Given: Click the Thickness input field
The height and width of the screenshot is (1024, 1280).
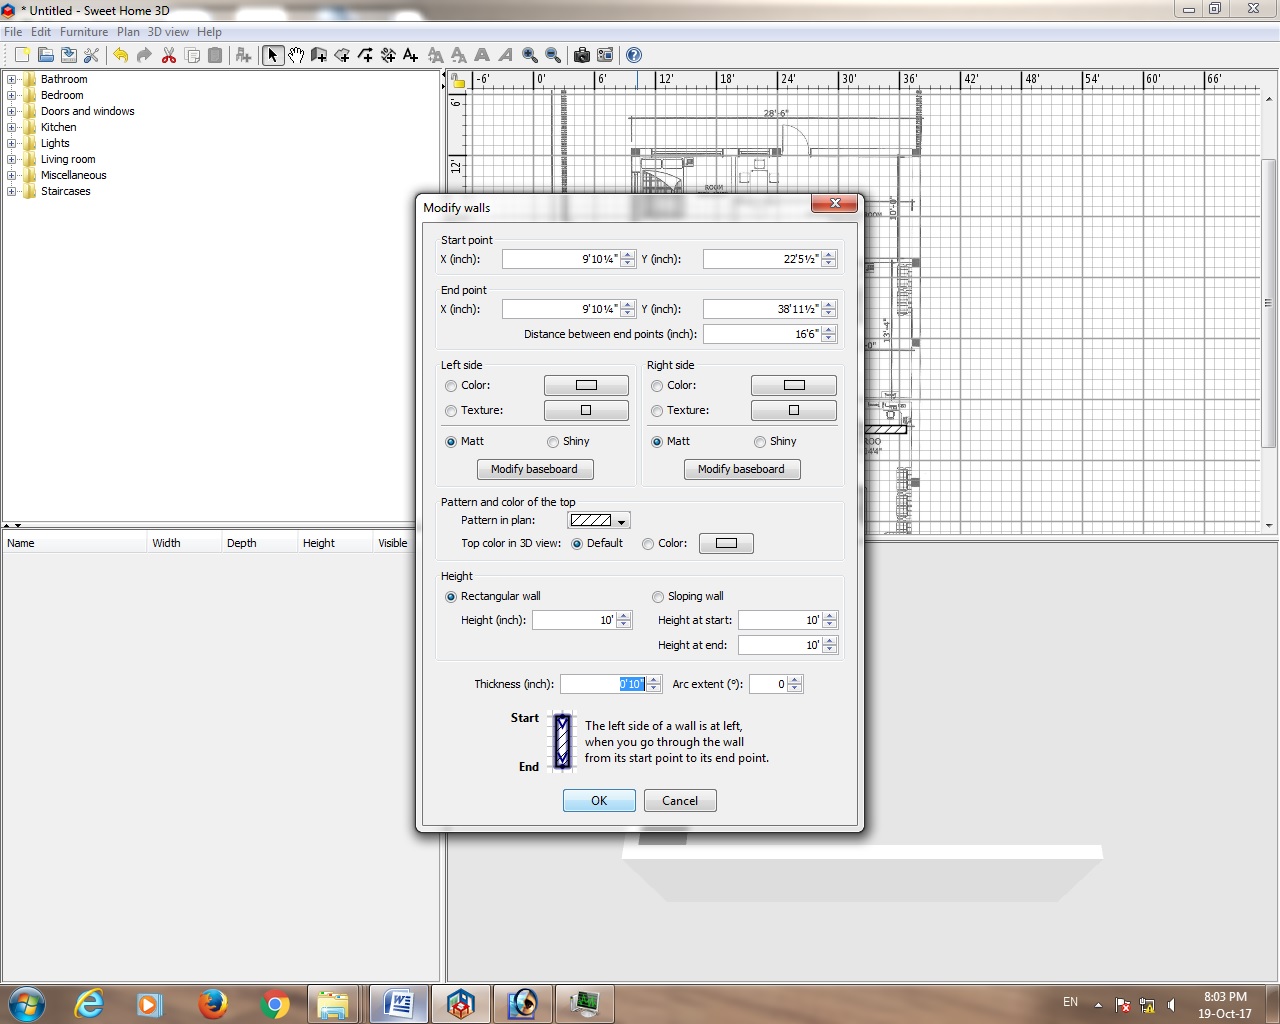Looking at the screenshot, I should click(x=603, y=684).
